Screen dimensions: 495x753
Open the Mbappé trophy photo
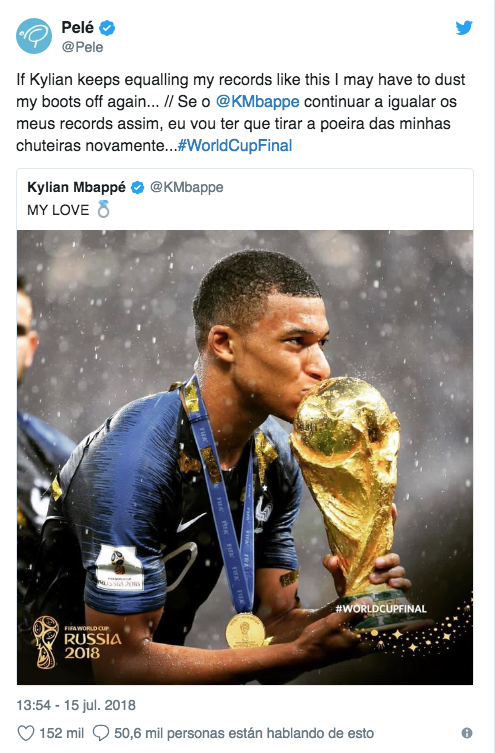coord(245,457)
